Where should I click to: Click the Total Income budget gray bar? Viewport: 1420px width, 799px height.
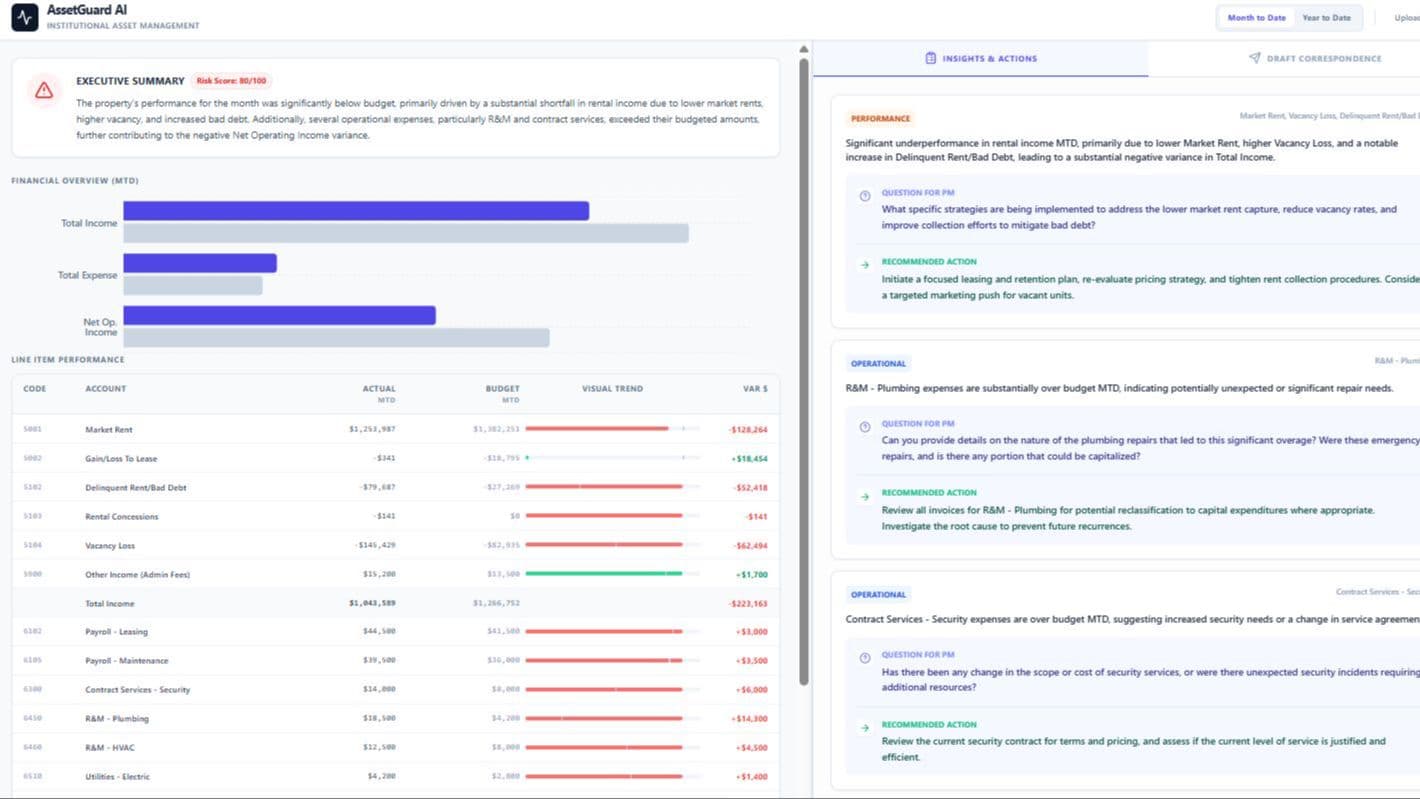click(406, 233)
